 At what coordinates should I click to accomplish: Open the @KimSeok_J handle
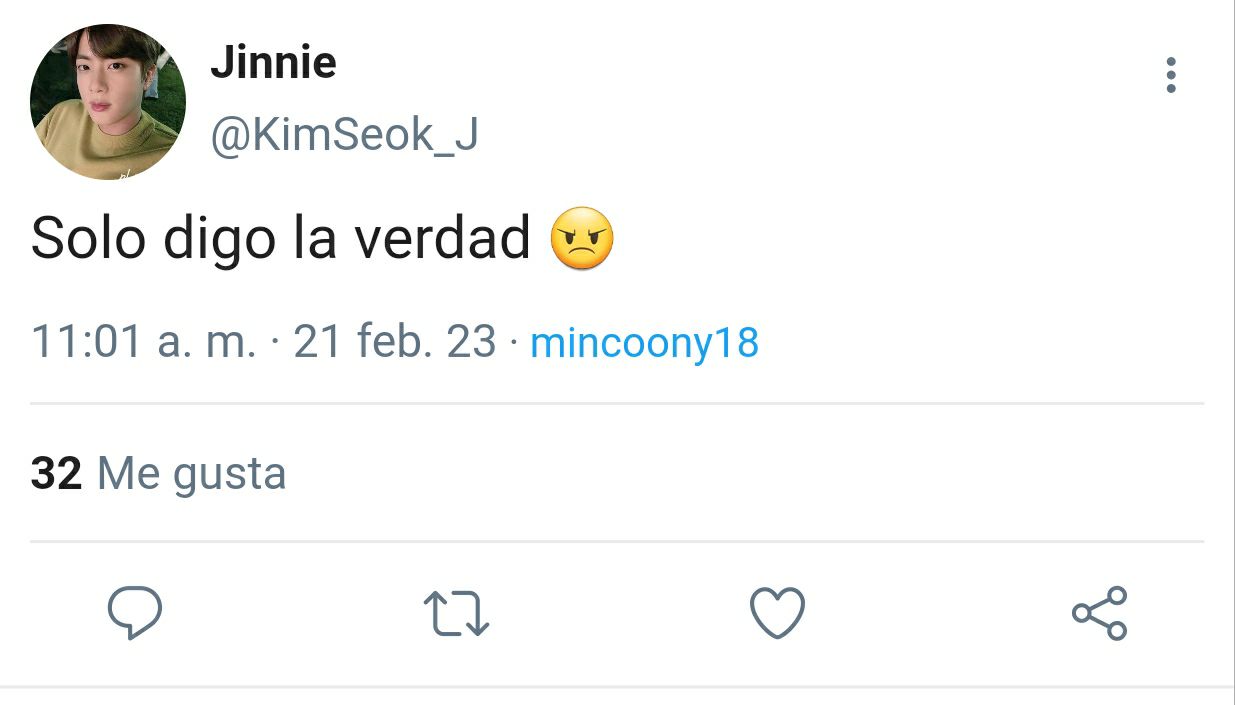344,135
